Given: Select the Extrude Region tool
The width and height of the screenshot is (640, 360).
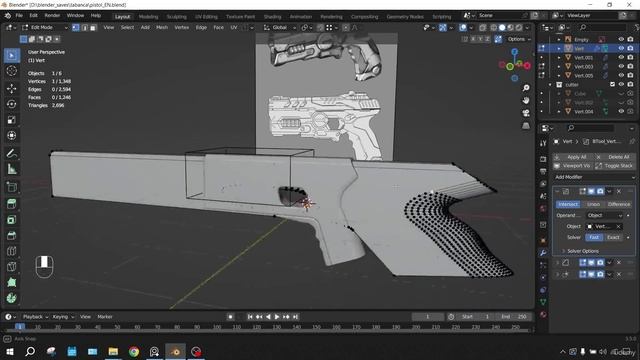Looking at the screenshot, I should (x=12, y=204).
